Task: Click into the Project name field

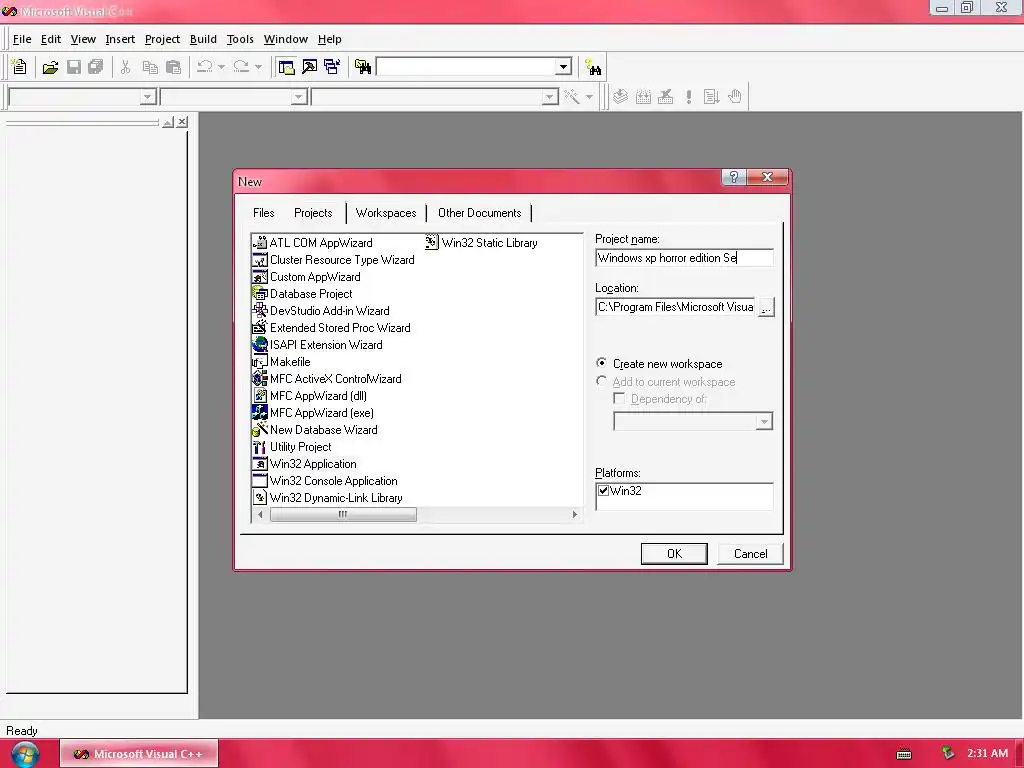Action: pyautogui.click(x=684, y=258)
